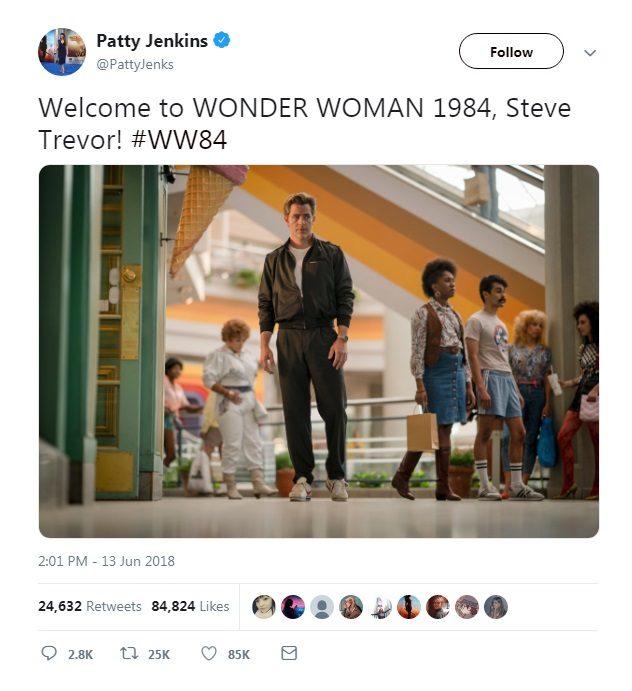Click the retweet arrows icon
This screenshot has width=632, height=691.
tap(129, 653)
